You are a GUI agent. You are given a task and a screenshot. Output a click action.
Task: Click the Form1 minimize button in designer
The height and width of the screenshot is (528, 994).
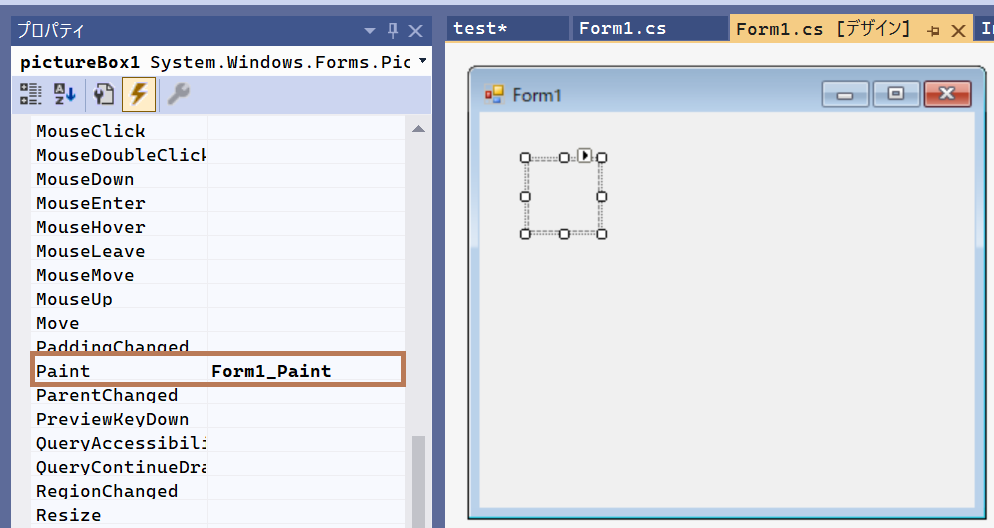click(844, 94)
